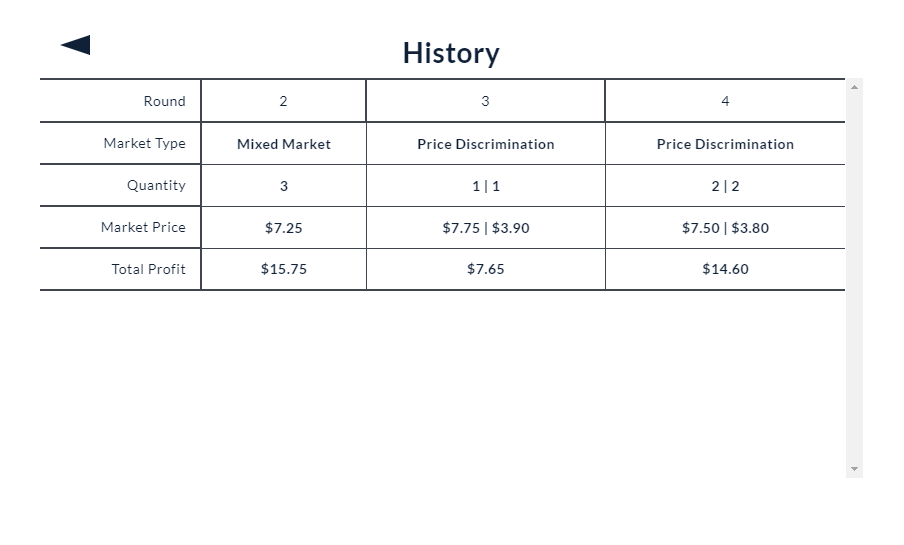Screen dimensions: 904x545
Task: Click the $14.60 total profit cell
Action: [x=725, y=269]
